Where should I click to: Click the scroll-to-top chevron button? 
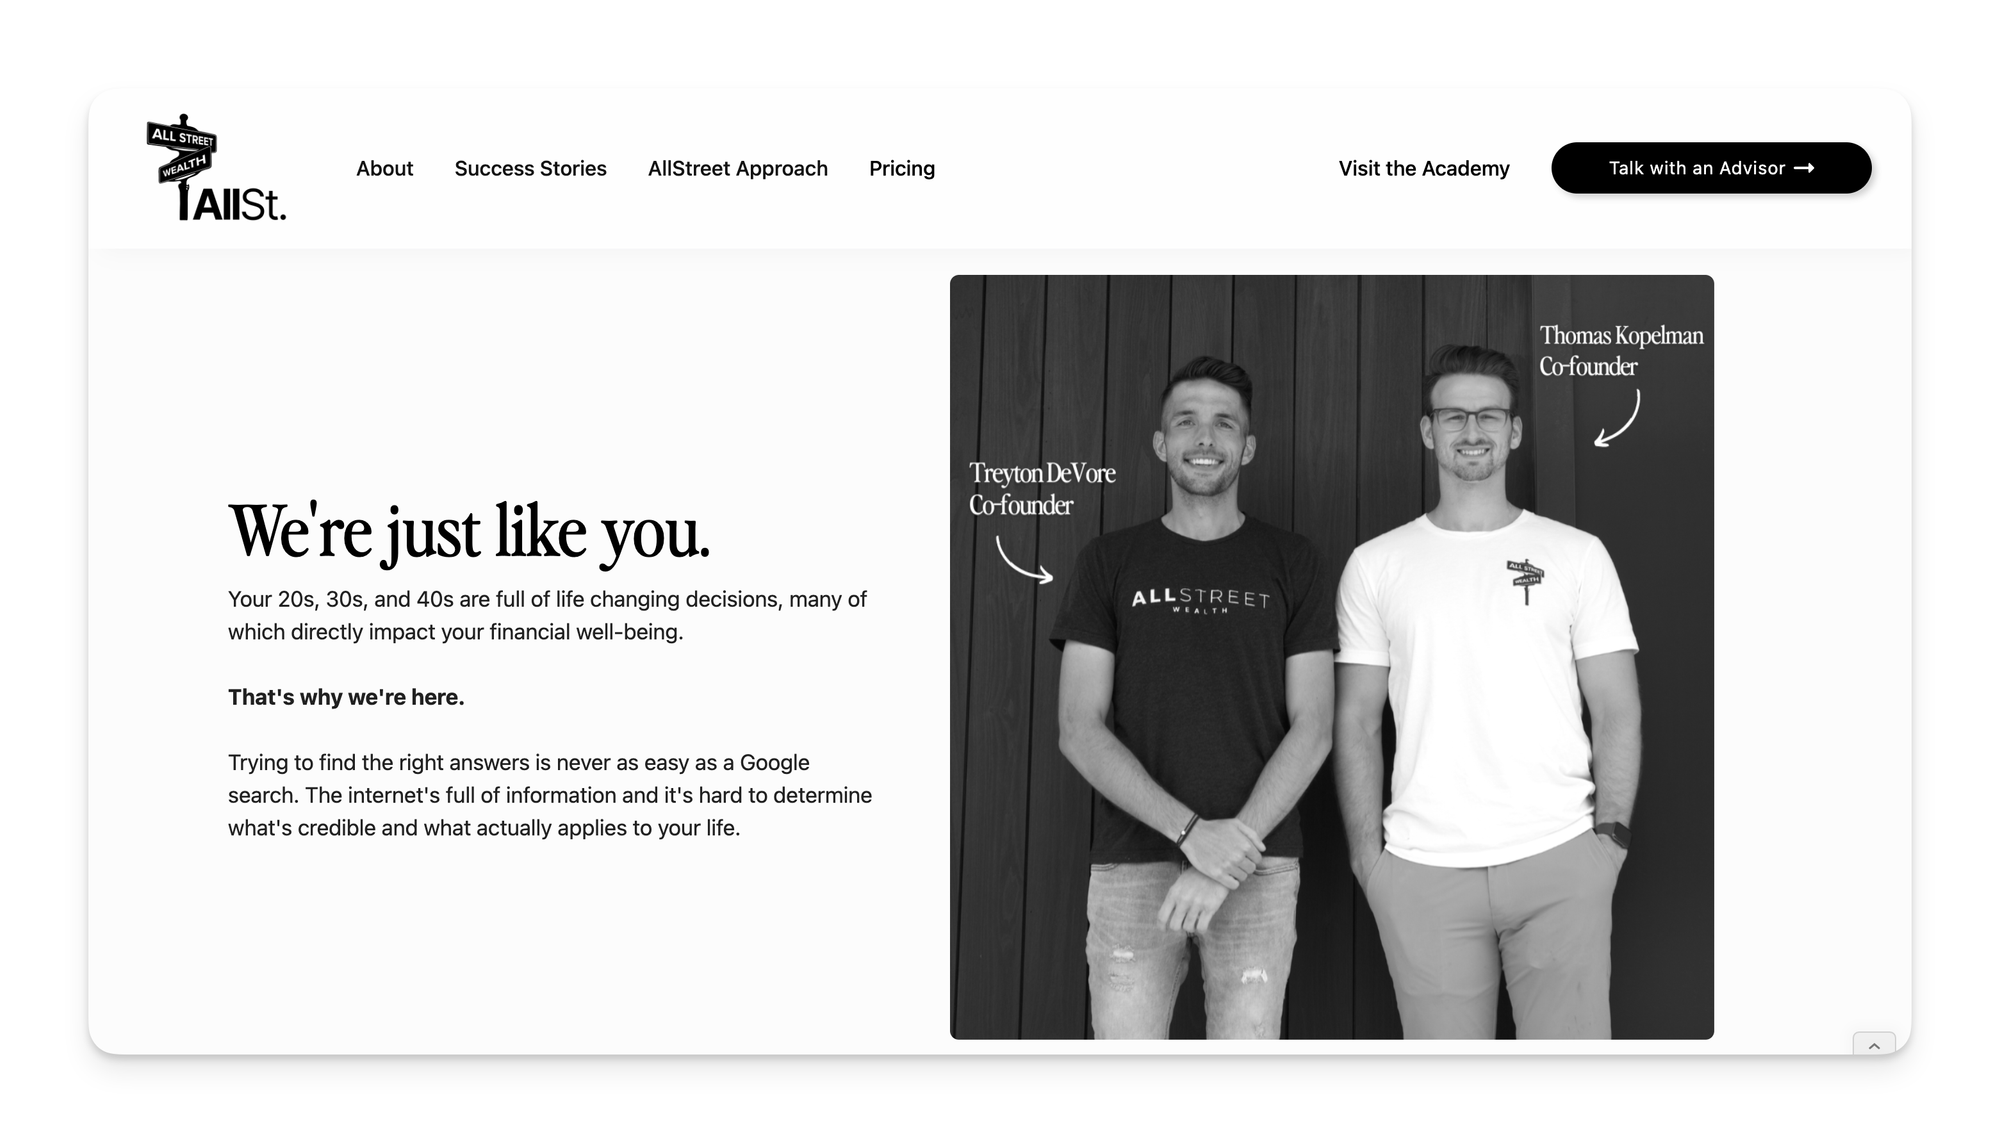coord(1874,1044)
